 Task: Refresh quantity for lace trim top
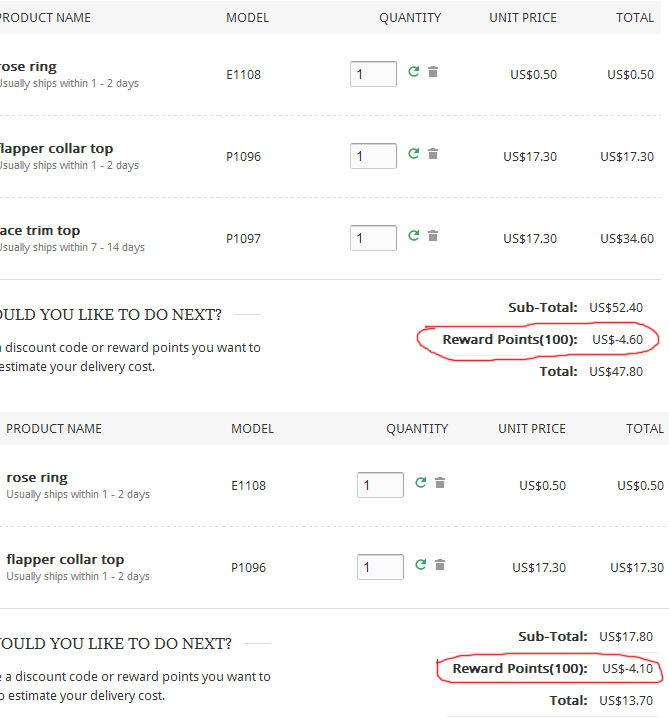413,235
